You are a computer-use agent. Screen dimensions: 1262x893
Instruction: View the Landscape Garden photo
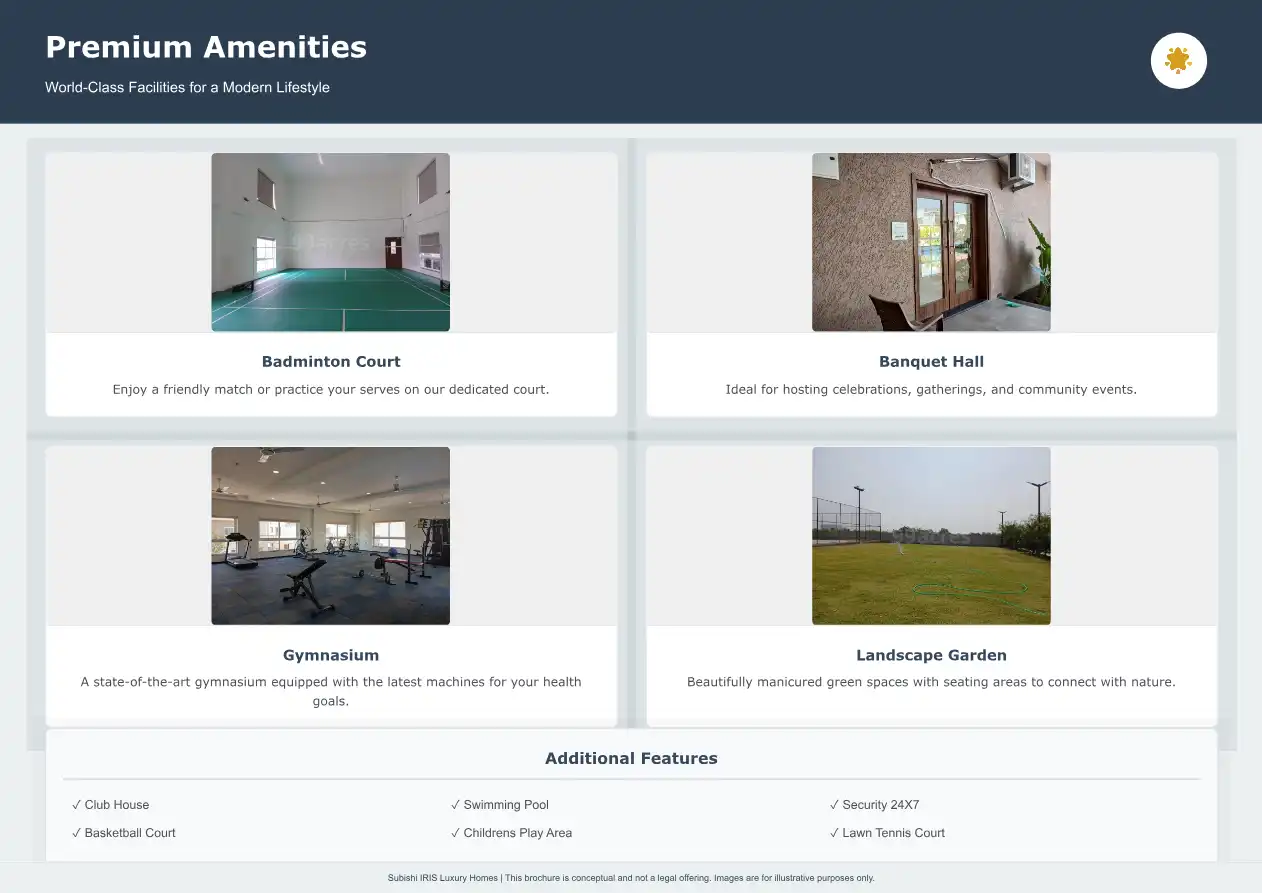pyautogui.click(x=930, y=535)
